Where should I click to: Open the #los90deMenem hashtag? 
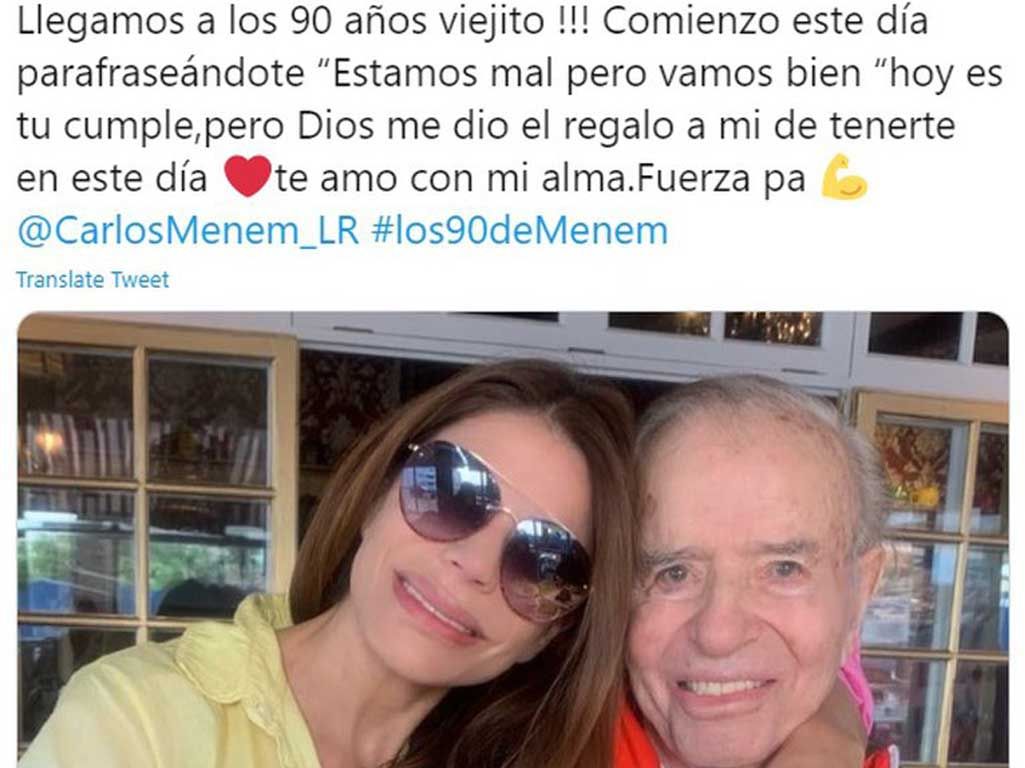click(520, 230)
